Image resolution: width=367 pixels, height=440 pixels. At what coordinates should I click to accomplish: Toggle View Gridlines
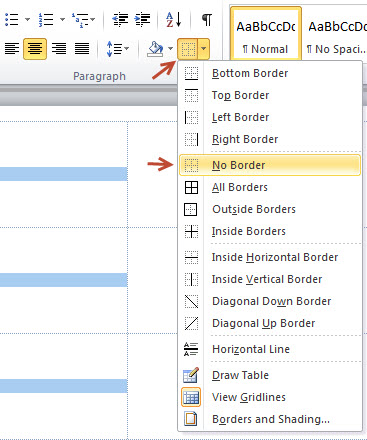point(270,397)
